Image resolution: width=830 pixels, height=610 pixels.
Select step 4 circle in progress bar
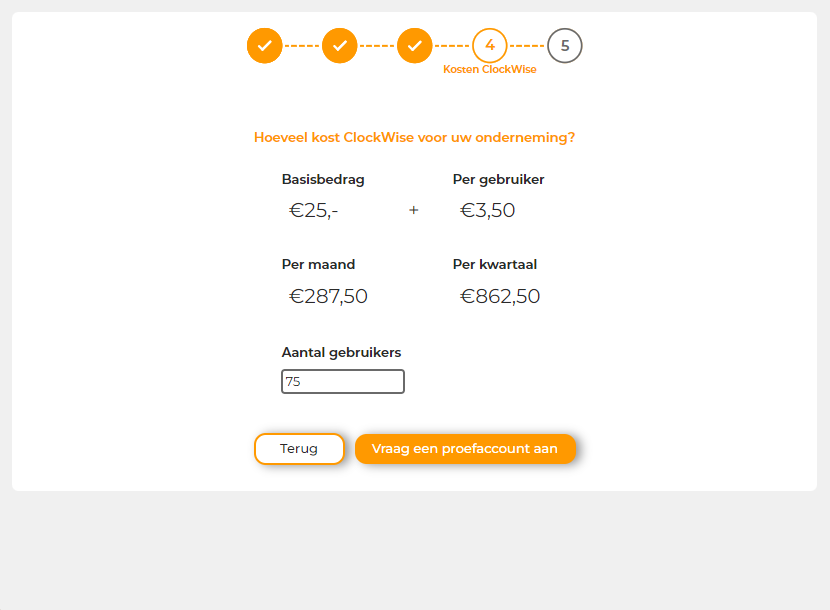pos(490,46)
